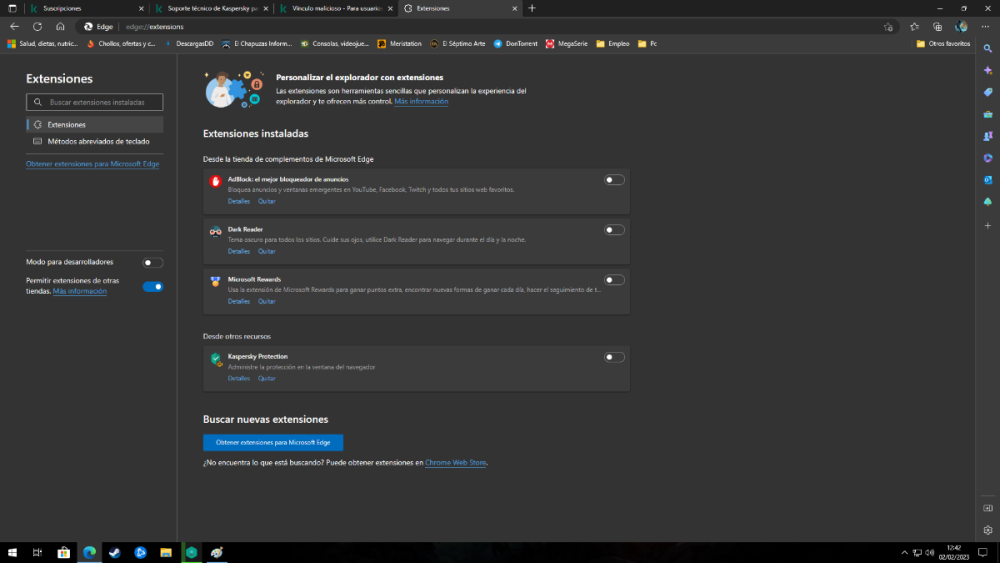Viewport: 1000px width, 563px height.
Task: Switch to the Suscripciones tab
Action: pyautogui.click(x=86, y=8)
